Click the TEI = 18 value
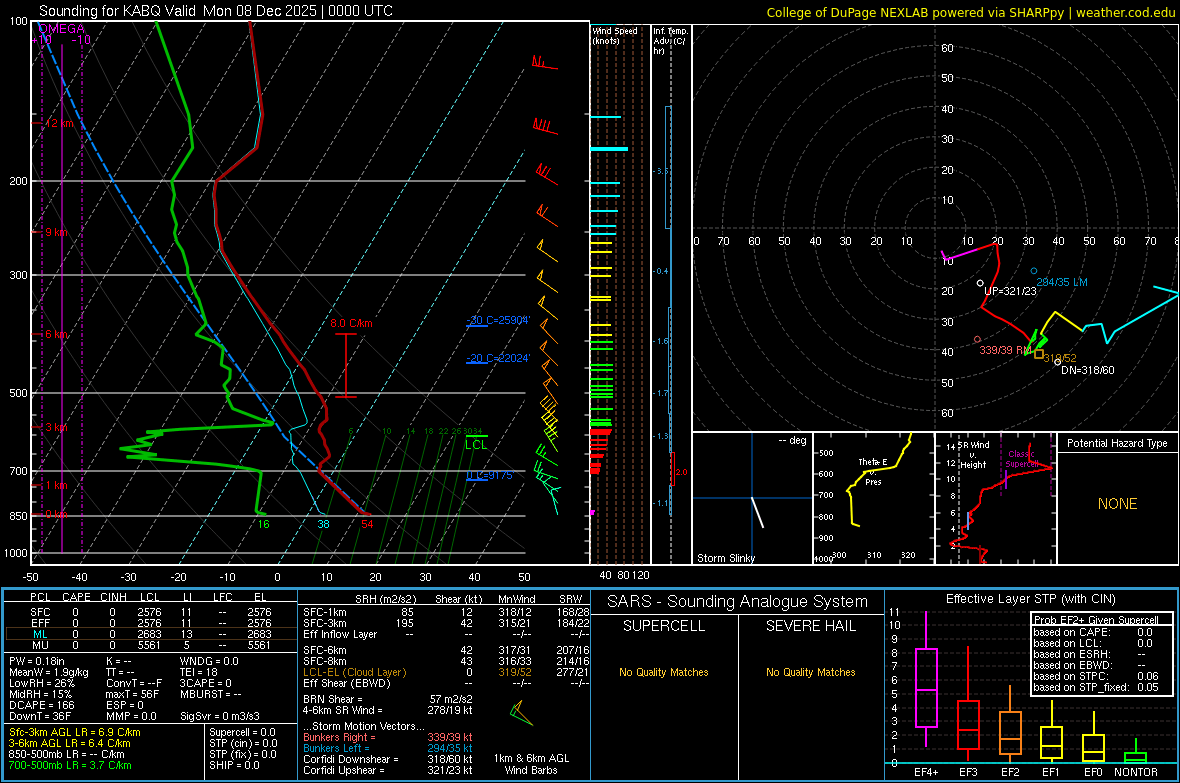 [199, 672]
